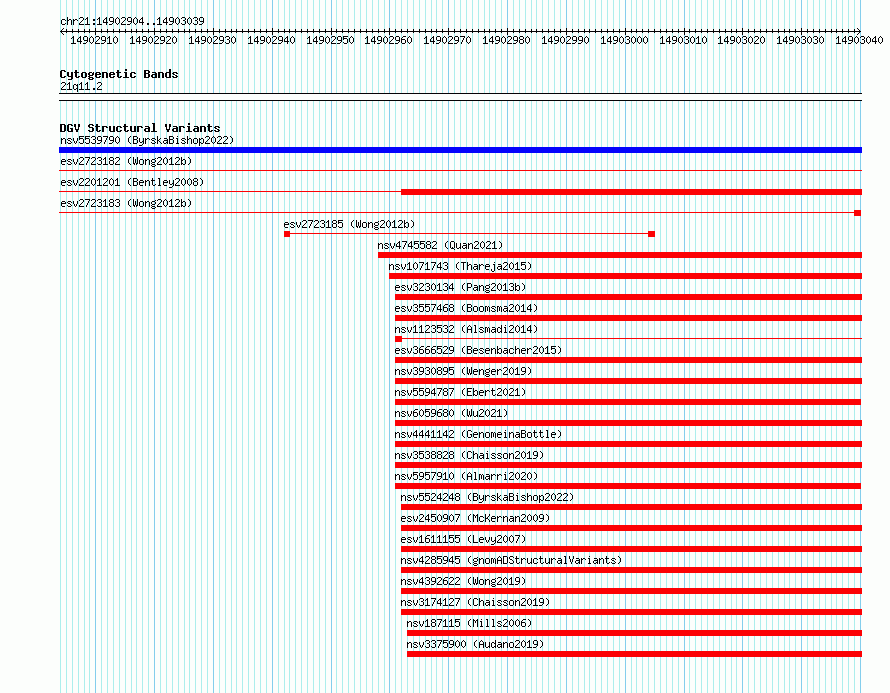Click the nsv5539790 (ByrskaBishop2022) label
This screenshot has width=890, height=693.
point(147,140)
